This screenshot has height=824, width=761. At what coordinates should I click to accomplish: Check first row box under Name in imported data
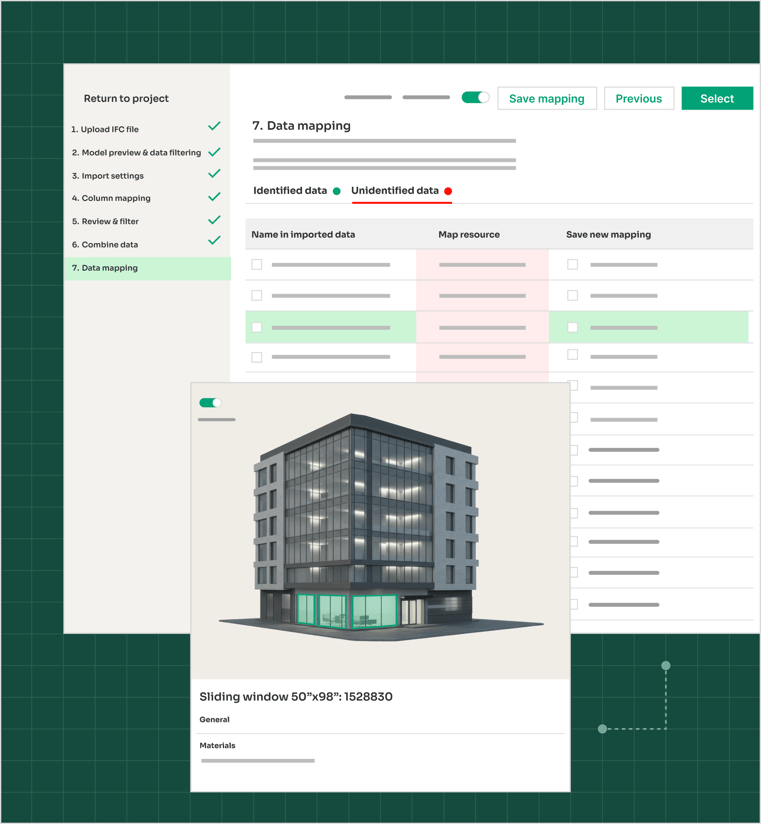click(257, 265)
